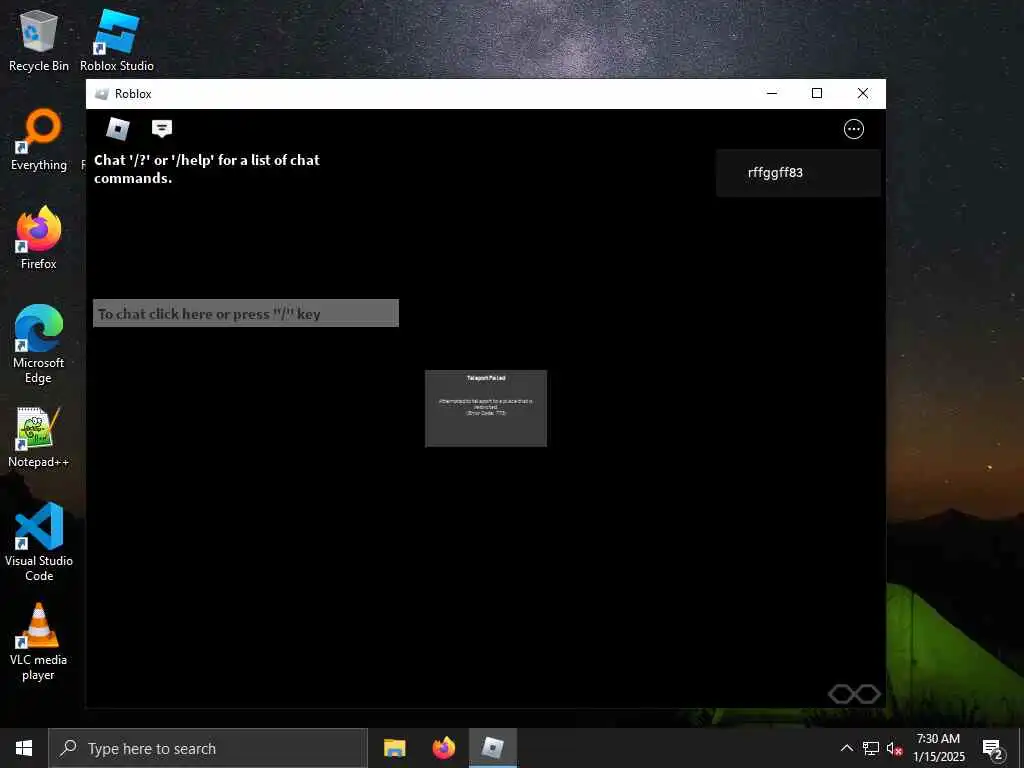The image size is (1024, 768).
Task: Open the Windows Start menu
Action: click(x=24, y=748)
